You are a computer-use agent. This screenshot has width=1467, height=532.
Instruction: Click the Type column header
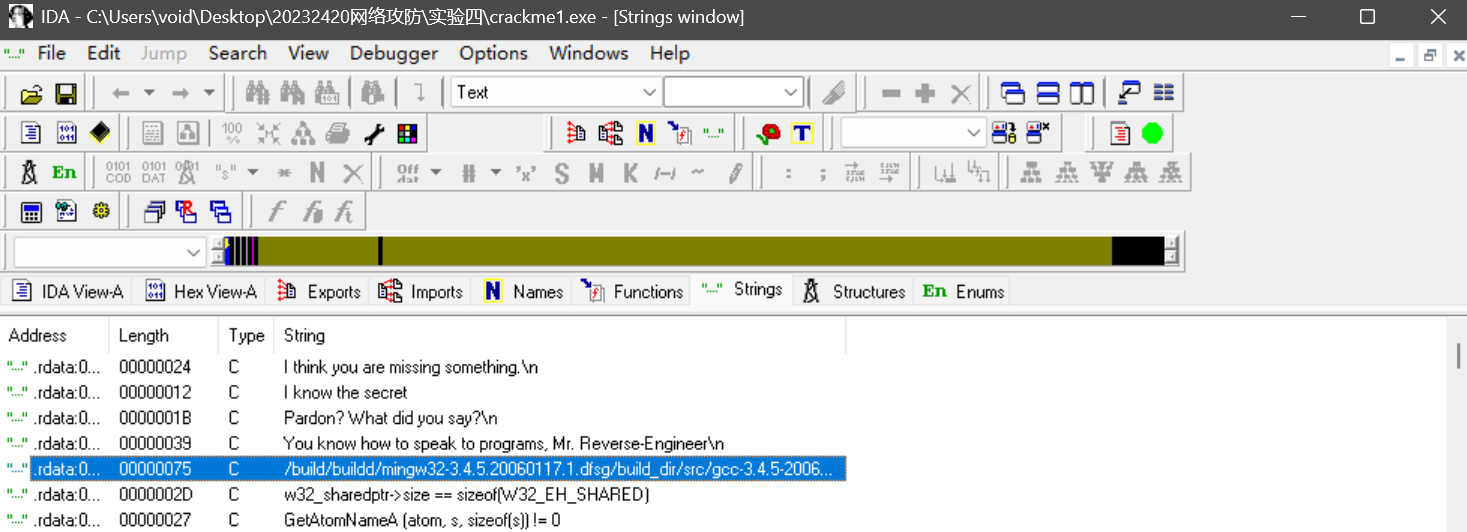(x=247, y=336)
